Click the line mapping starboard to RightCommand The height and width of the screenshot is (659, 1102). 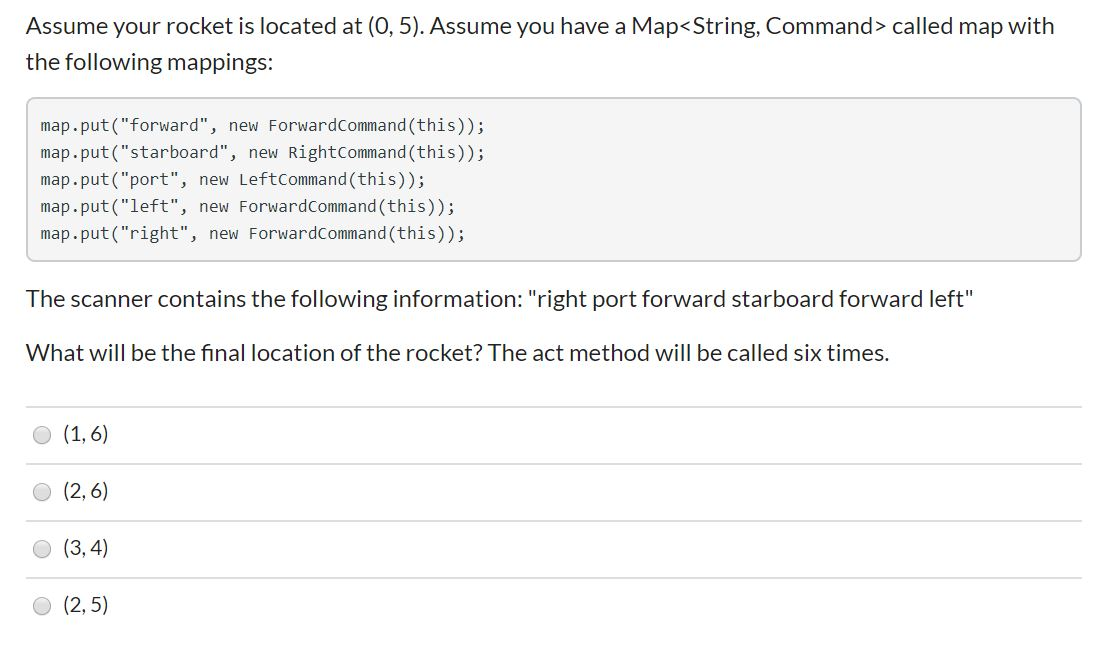[262, 152]
